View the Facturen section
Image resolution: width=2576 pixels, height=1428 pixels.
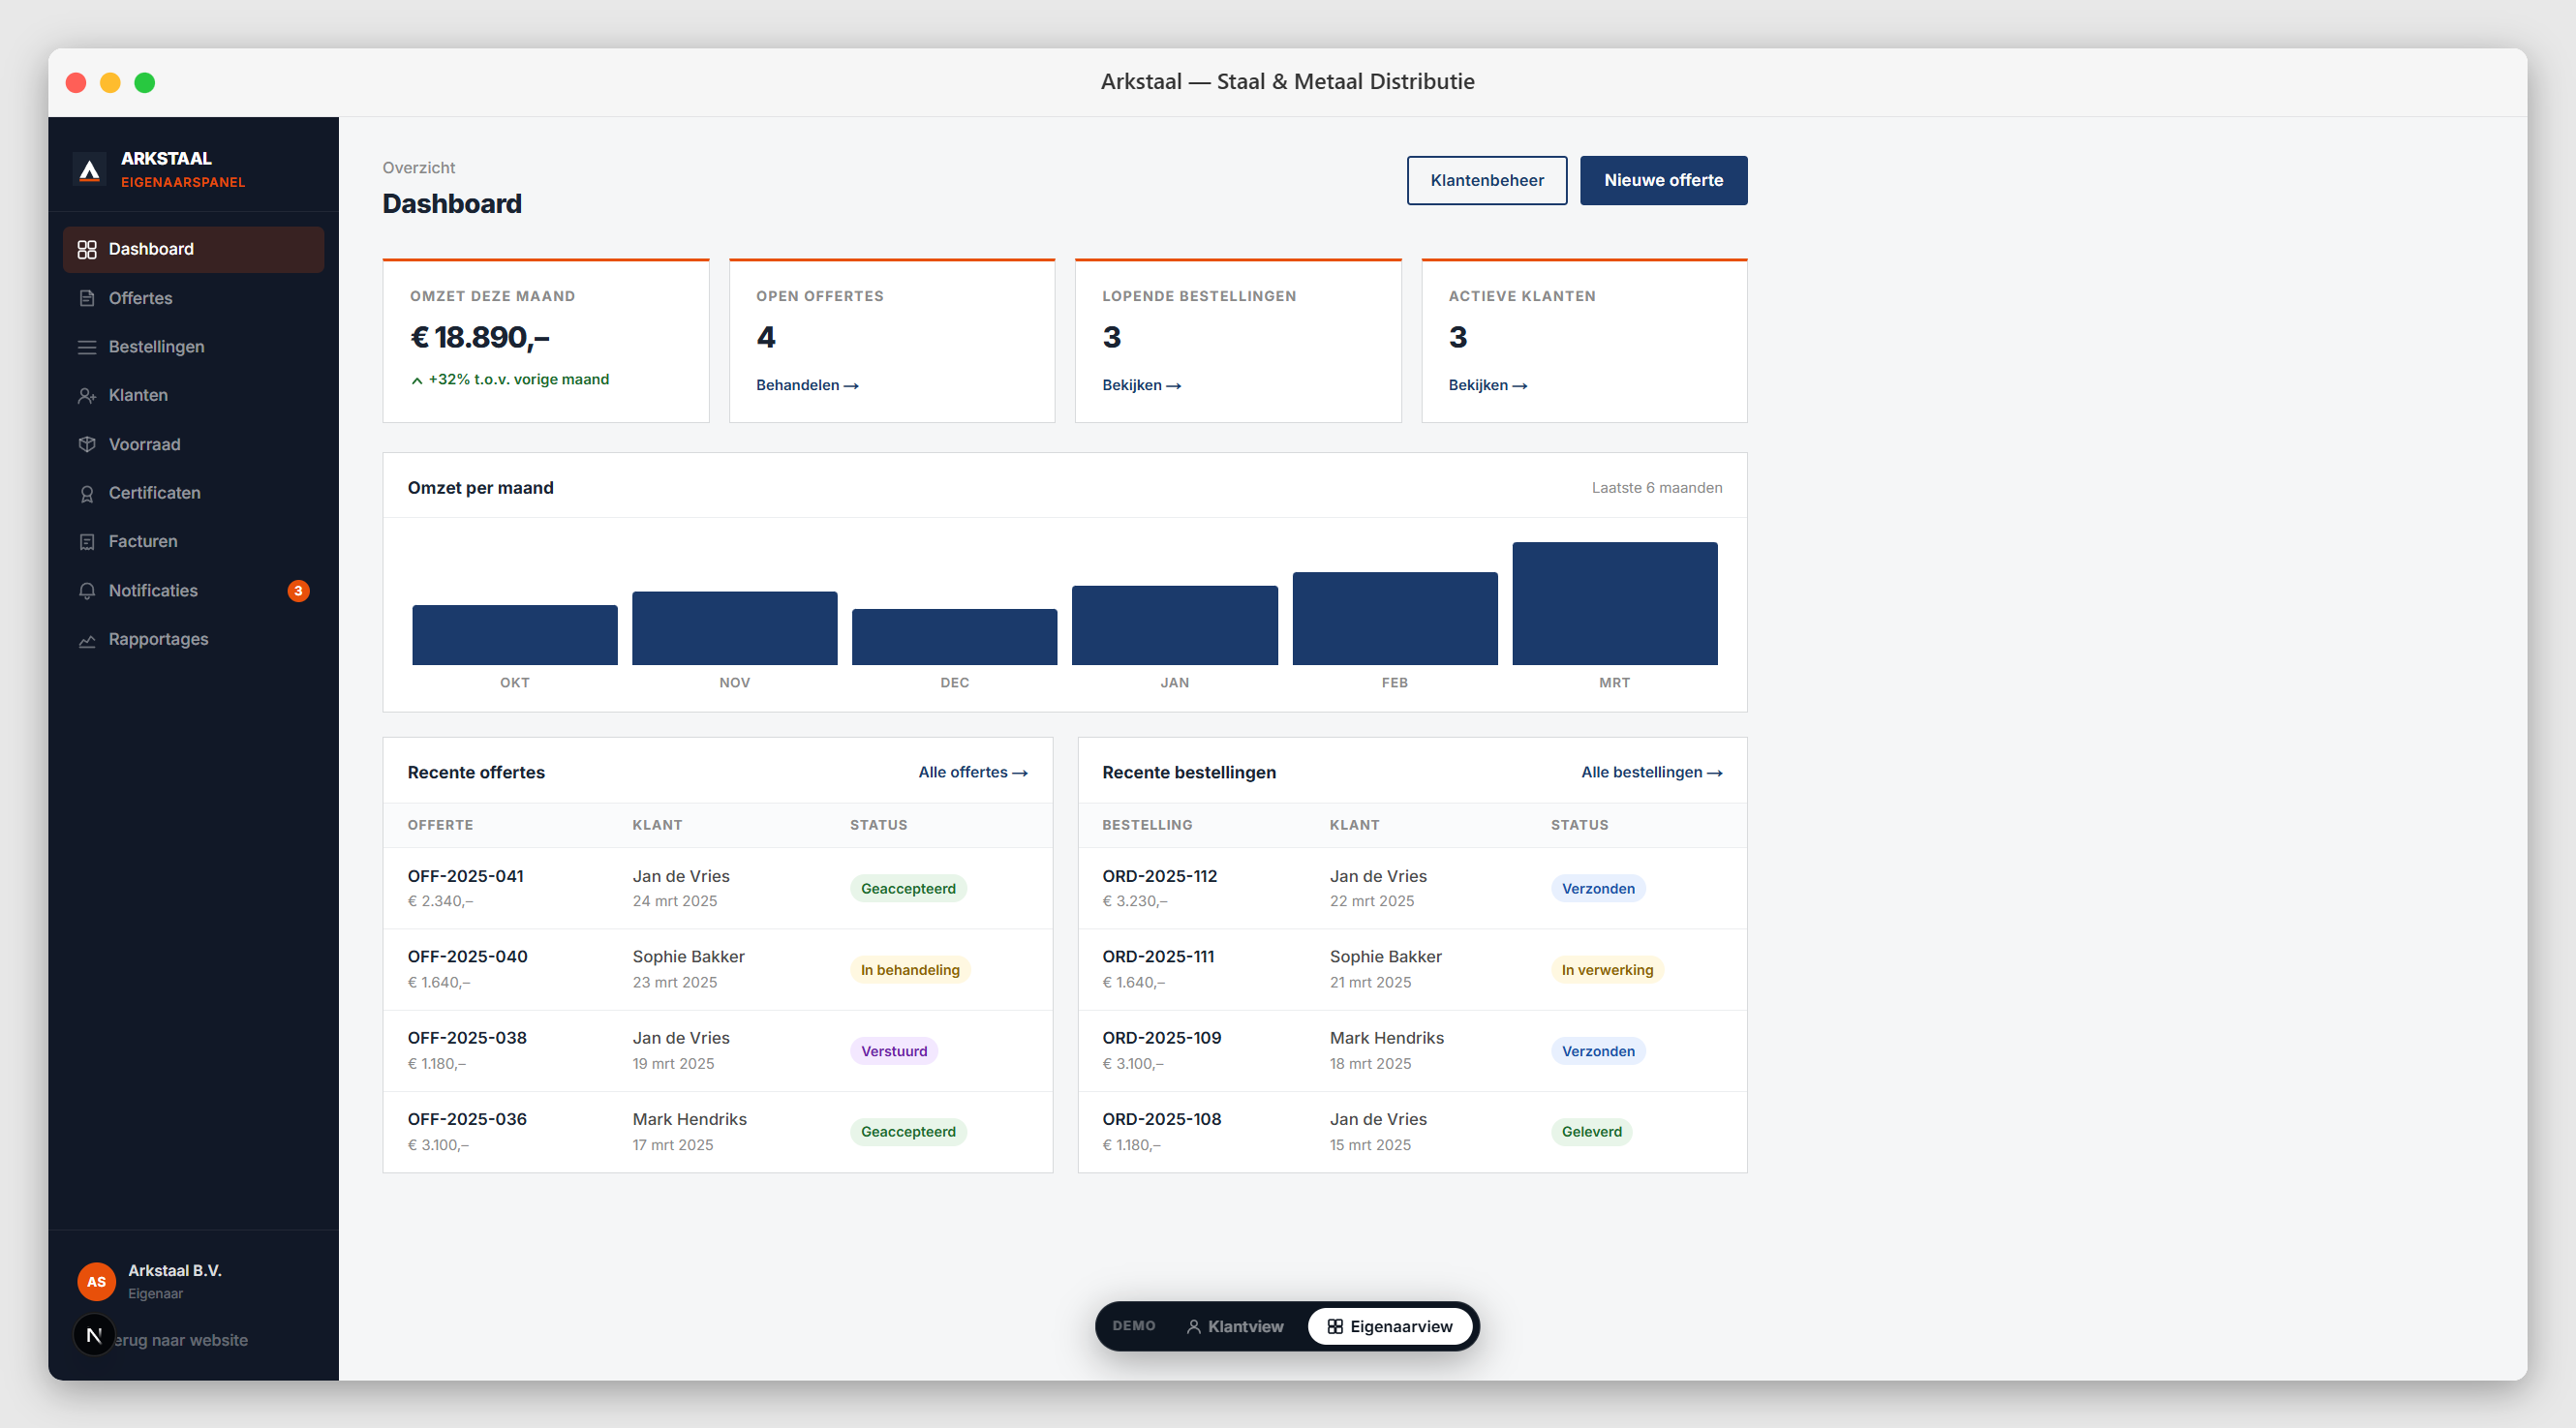pos(144,541)
